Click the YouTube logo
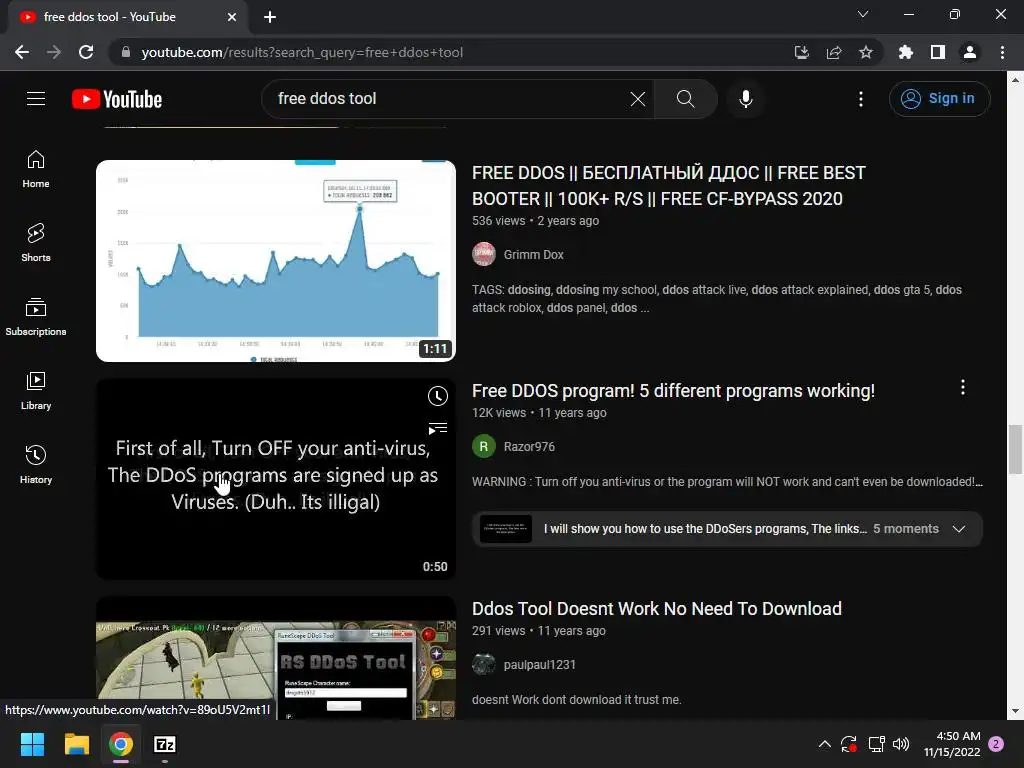Screen dimensions: 1024x768 pyautogui.click(x=117, y=99)
